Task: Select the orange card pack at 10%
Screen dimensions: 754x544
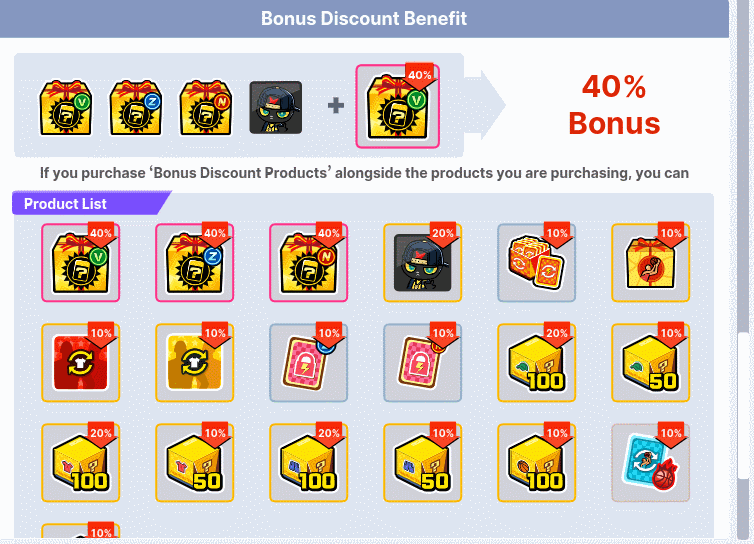Action: (536, 263)
